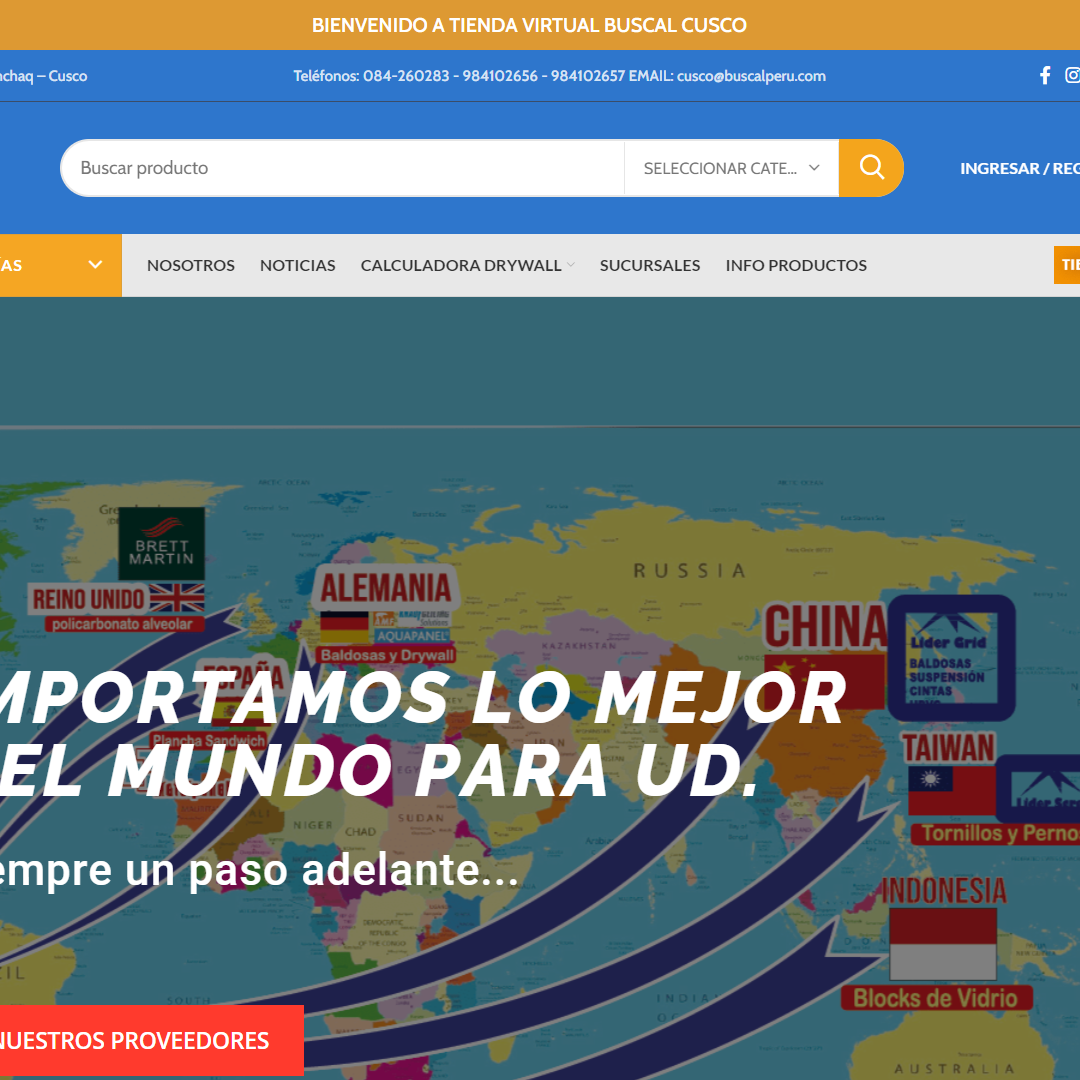This screenshot has height=1080, width=1080.
Task: Go to the Nosotros page
Action: 191,265
